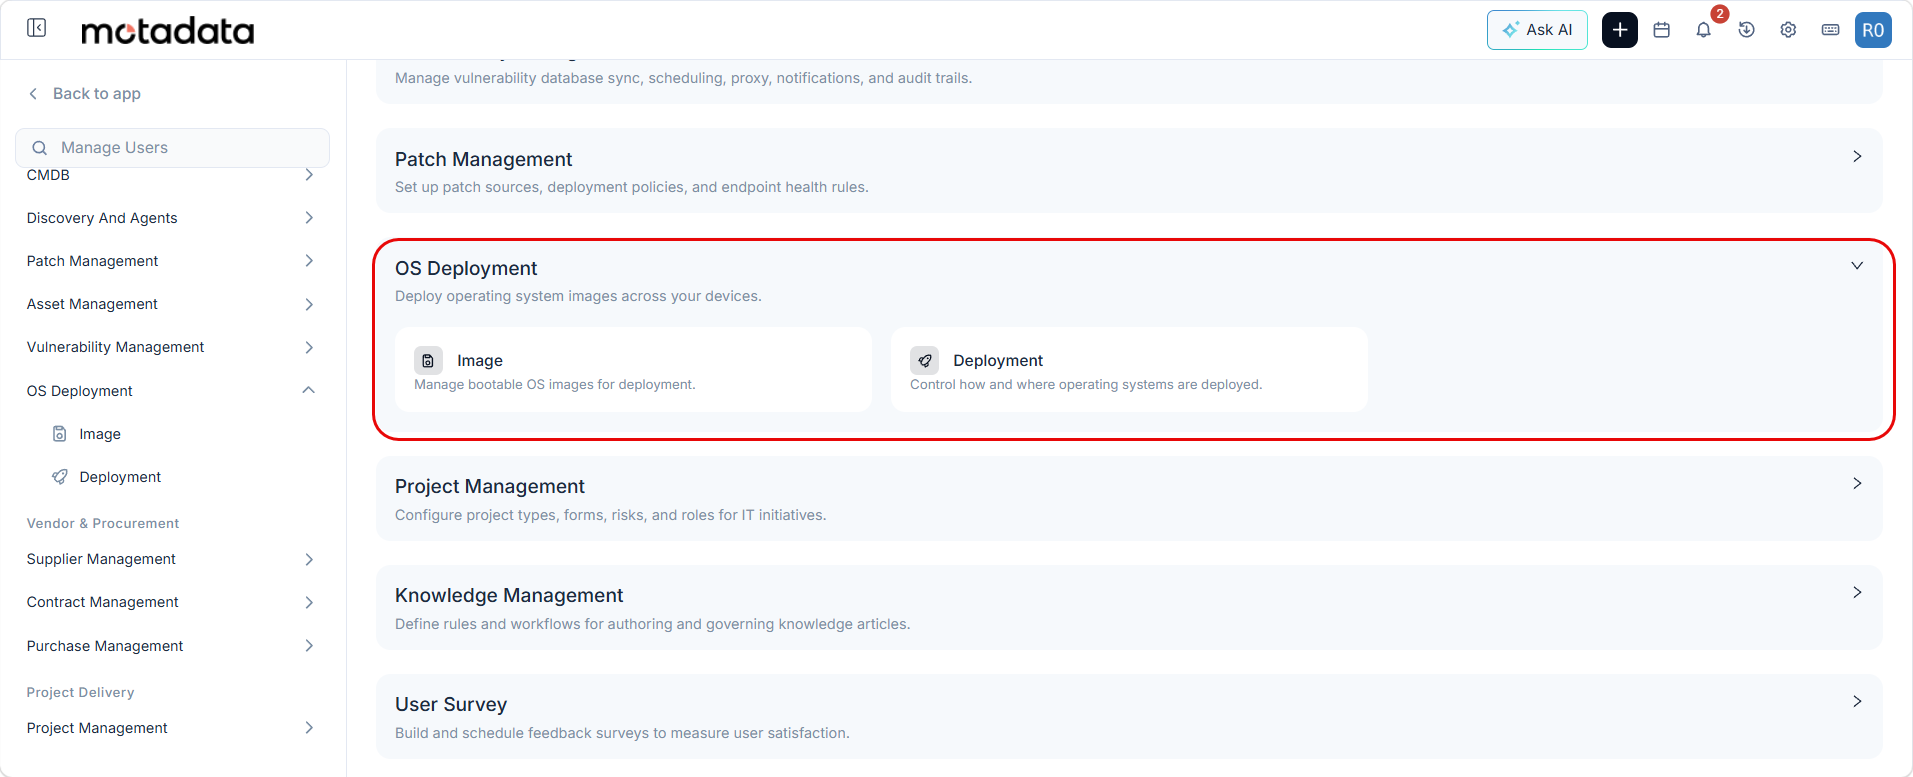
Task: Click the text 'Manage bootable OS images for deployment.'
Action: click(555, 385)
